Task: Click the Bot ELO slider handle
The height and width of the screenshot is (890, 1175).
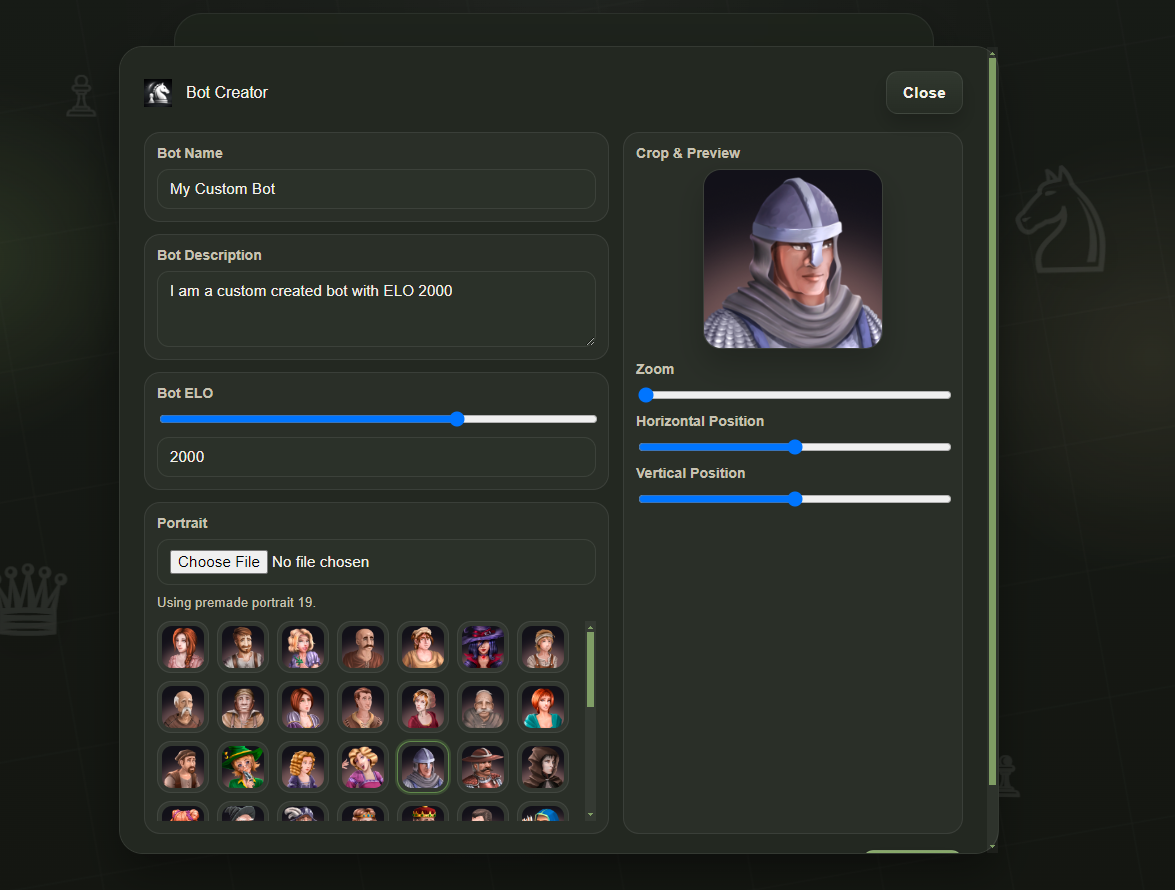Action: (457, 419)
